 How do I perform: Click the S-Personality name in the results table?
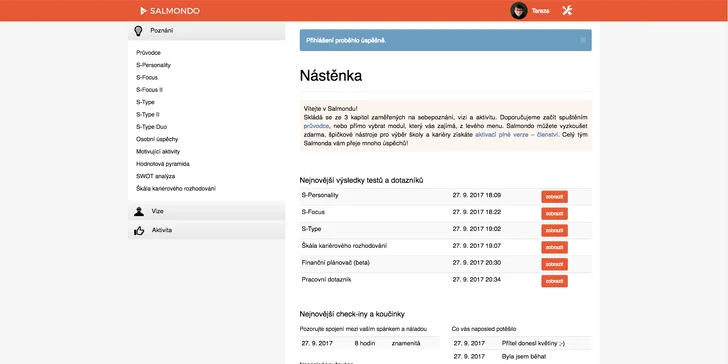(320, 195)
